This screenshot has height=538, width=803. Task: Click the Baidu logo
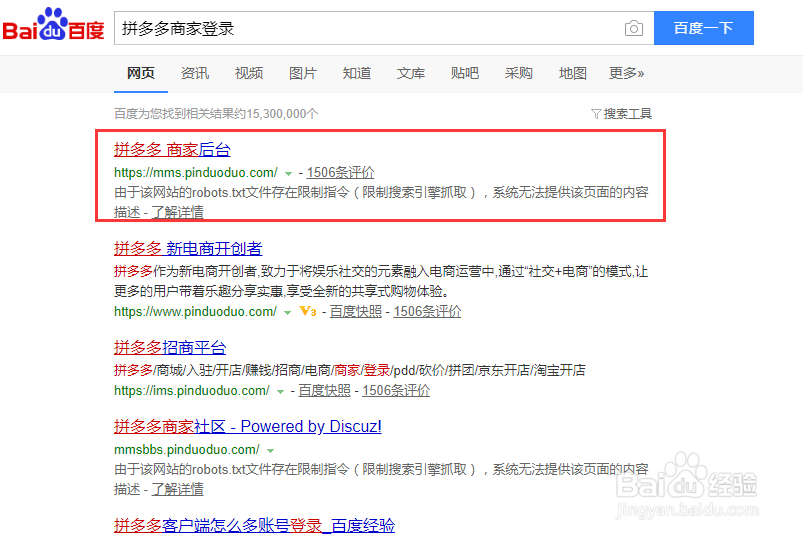tap(53, 25)
